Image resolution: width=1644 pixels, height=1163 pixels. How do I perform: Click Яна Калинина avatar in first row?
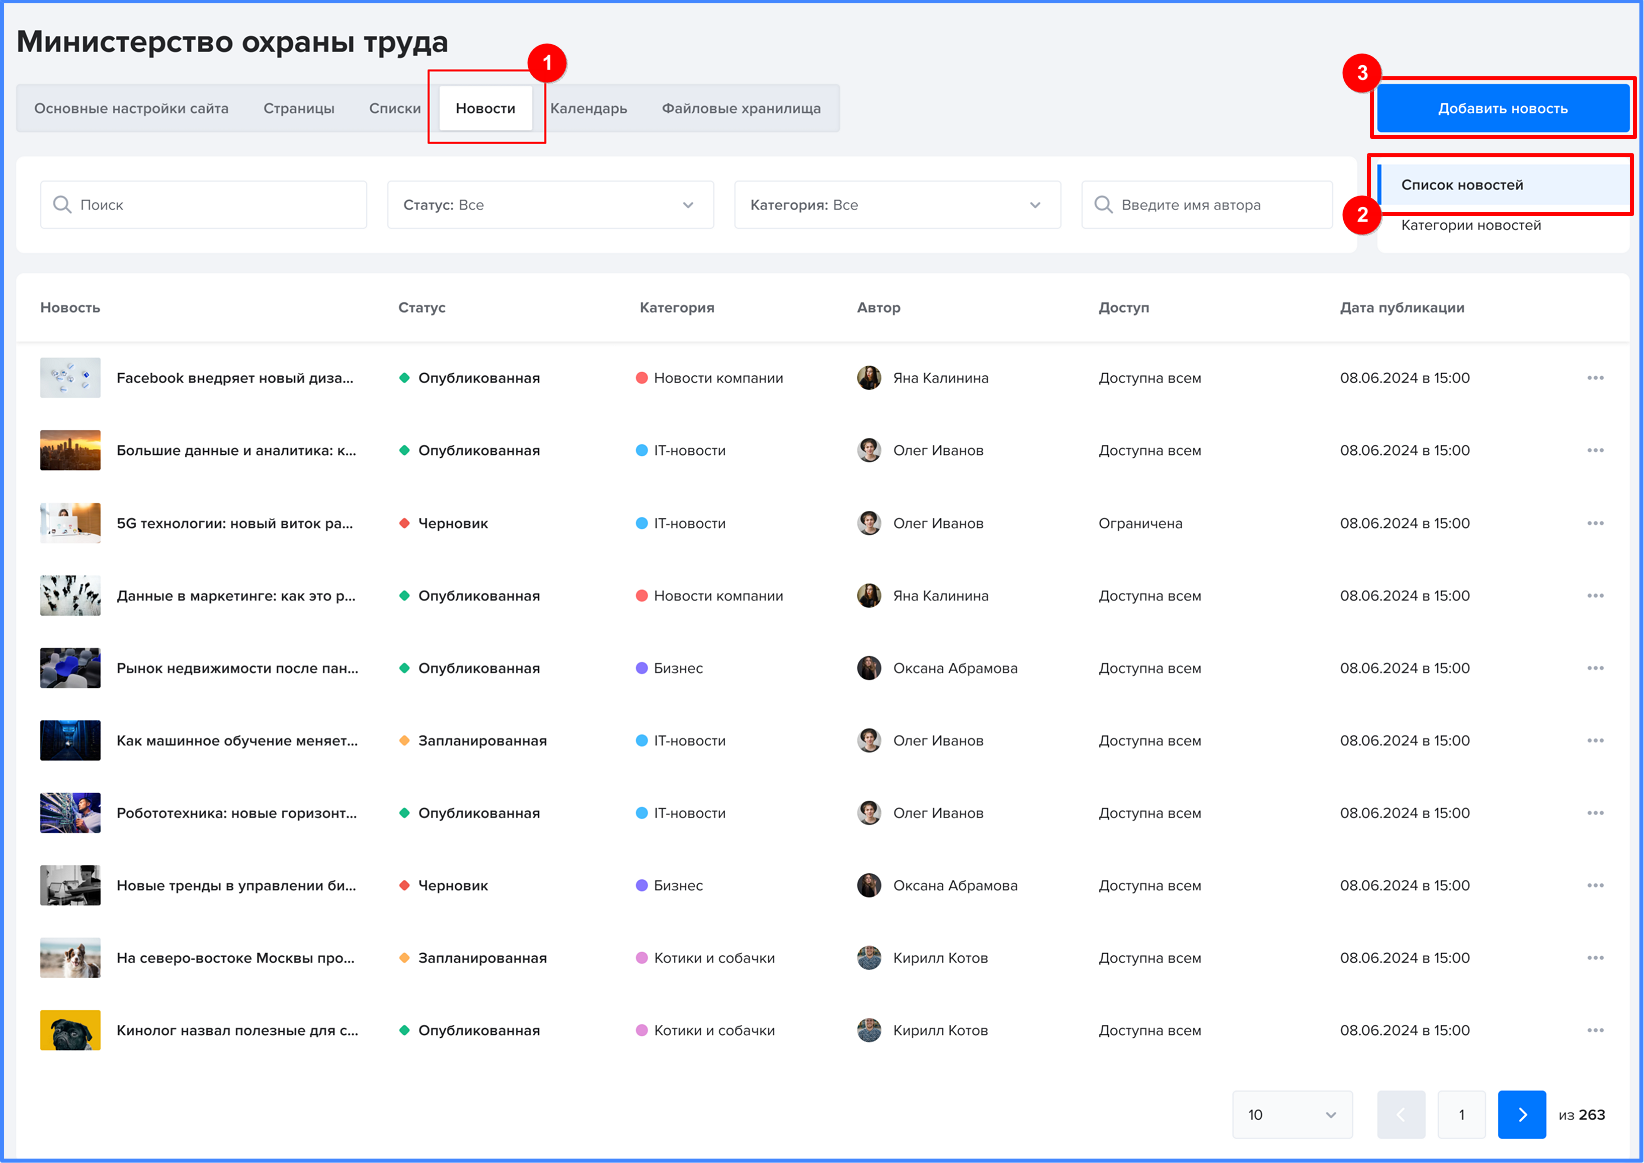(869, 378)
